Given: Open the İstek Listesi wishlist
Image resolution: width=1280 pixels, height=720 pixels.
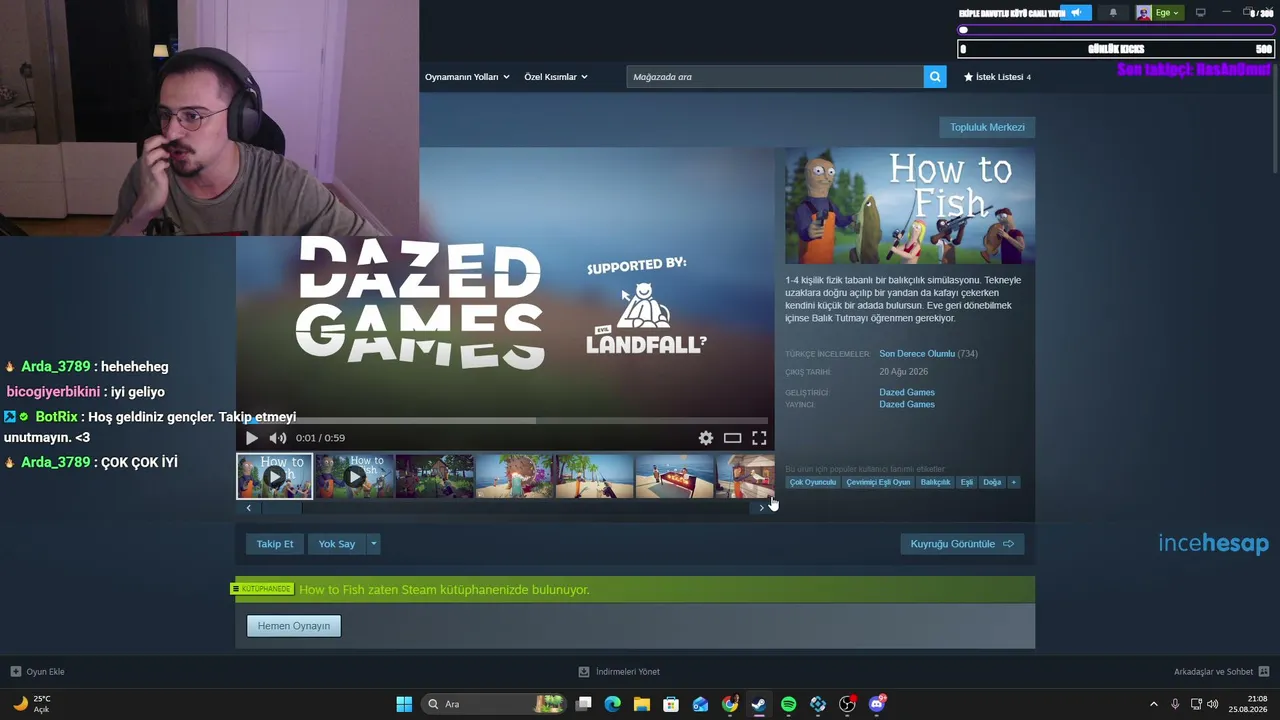Looking at the screenshot, I should pos(997,77).
